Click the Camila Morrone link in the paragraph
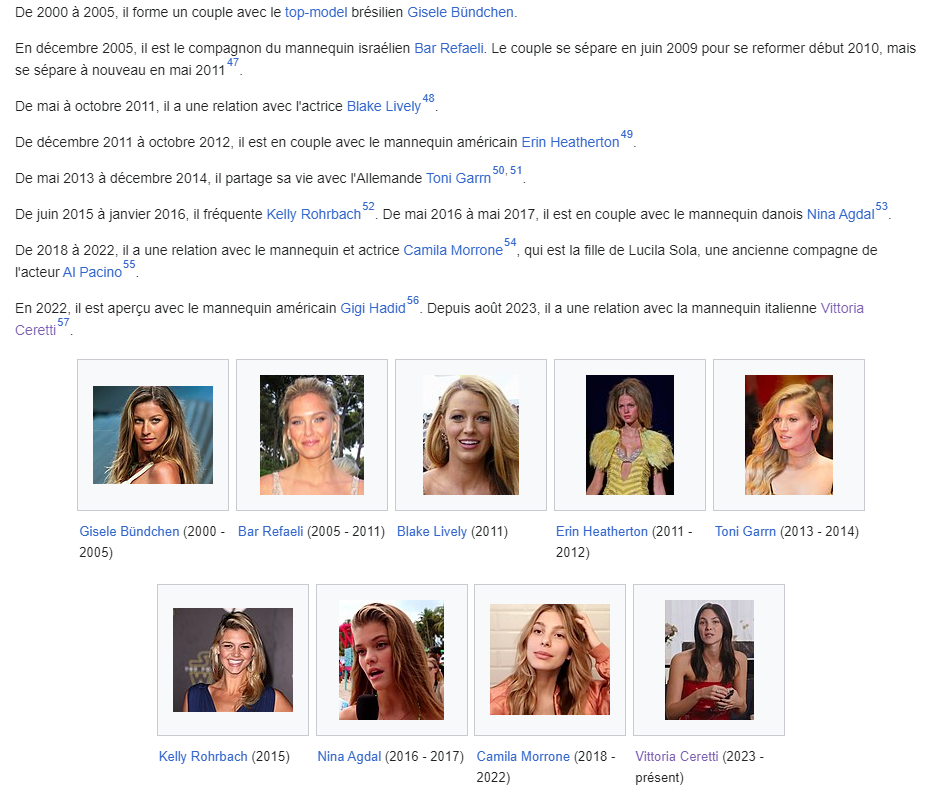 (452, 251)
